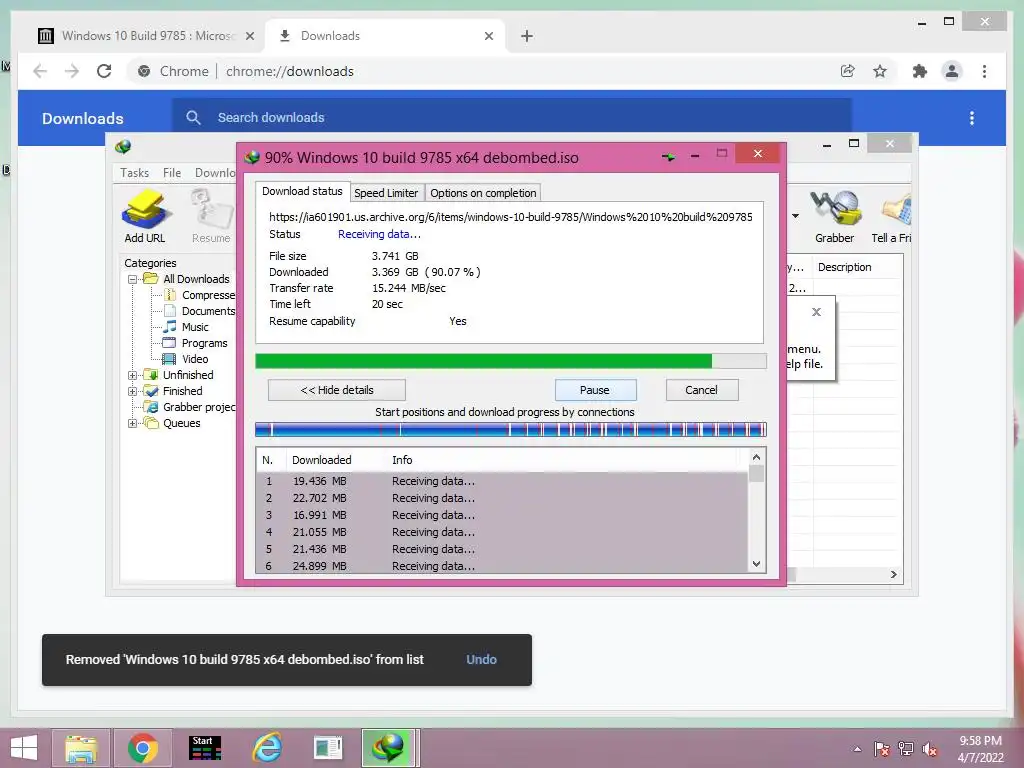Select connection row 1 with 19.436 MB
The height and width of the screenshot is (768, 1024).
point(502,481)
